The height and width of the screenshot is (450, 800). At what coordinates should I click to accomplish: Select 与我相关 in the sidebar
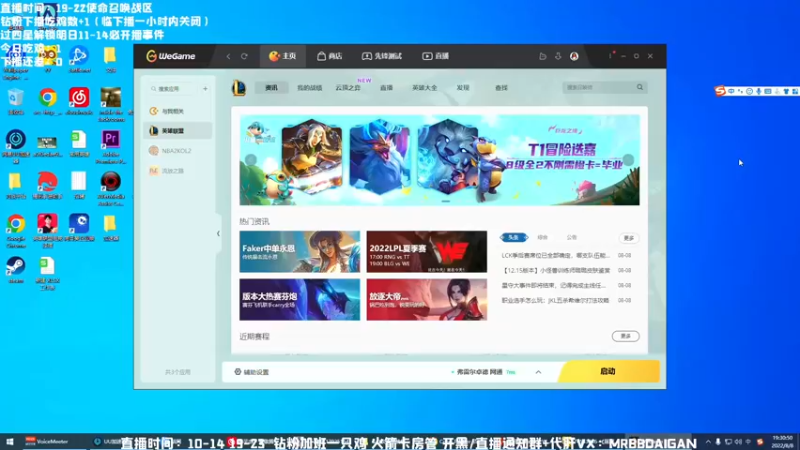(177, 111)
